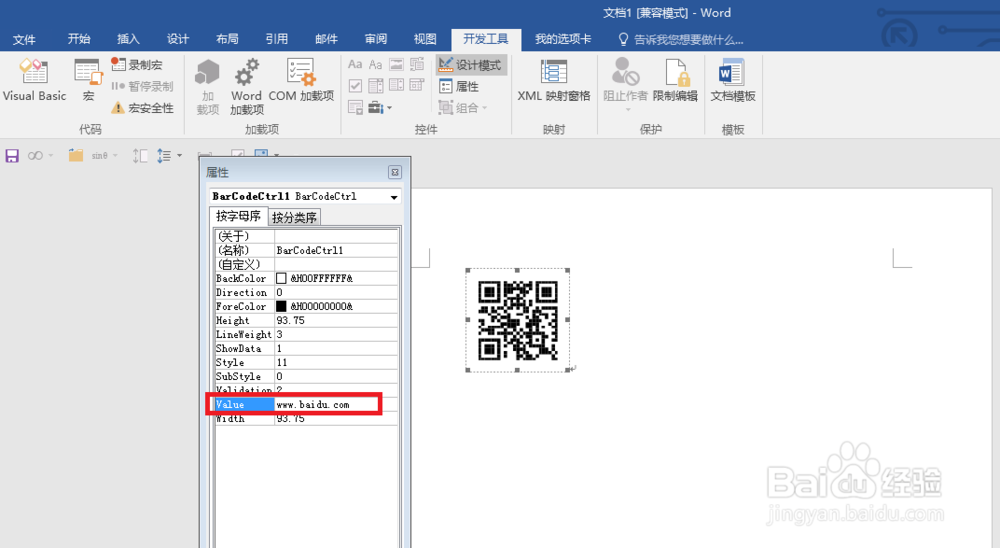Screen dimensions: 1000x548
Task: Click the purple Save icon in quick toolbar
Action: pos(12,156)
